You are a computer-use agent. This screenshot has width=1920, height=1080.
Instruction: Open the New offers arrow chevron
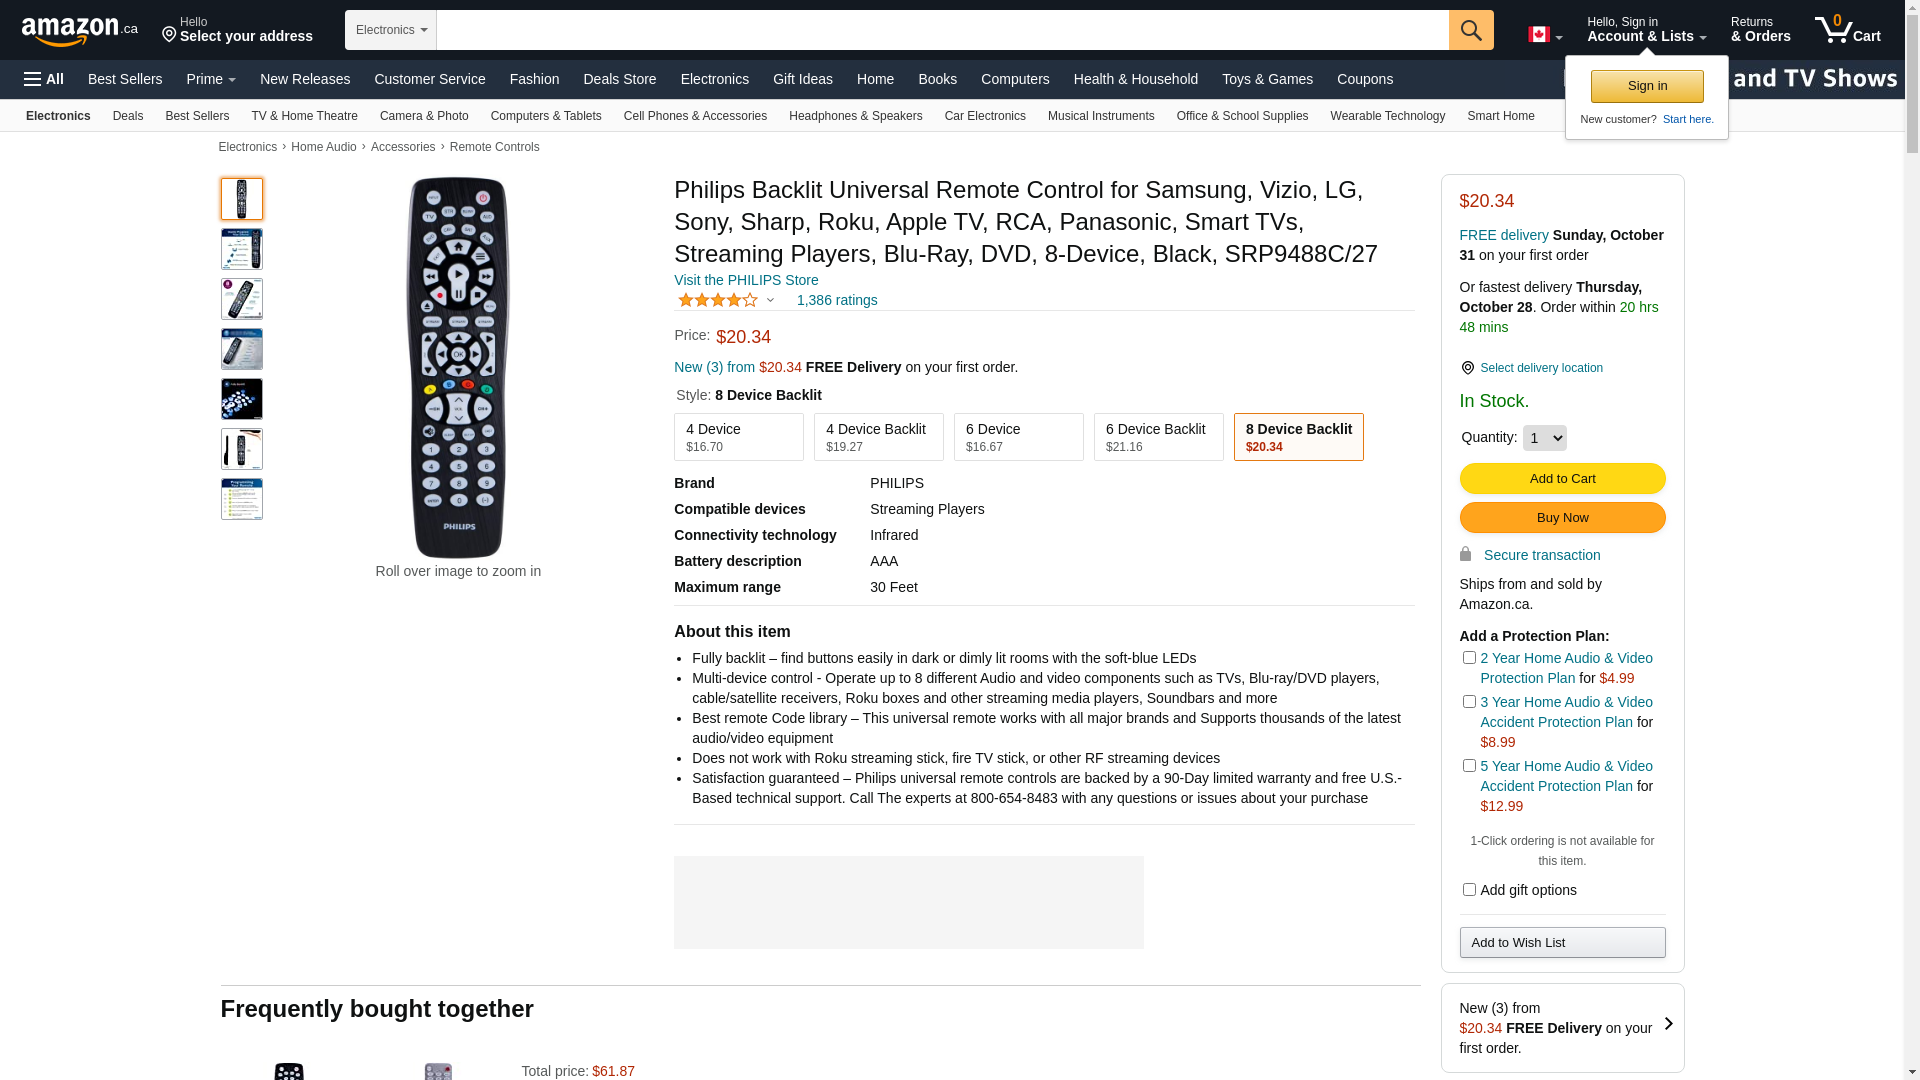(x=1668, y=1024)
